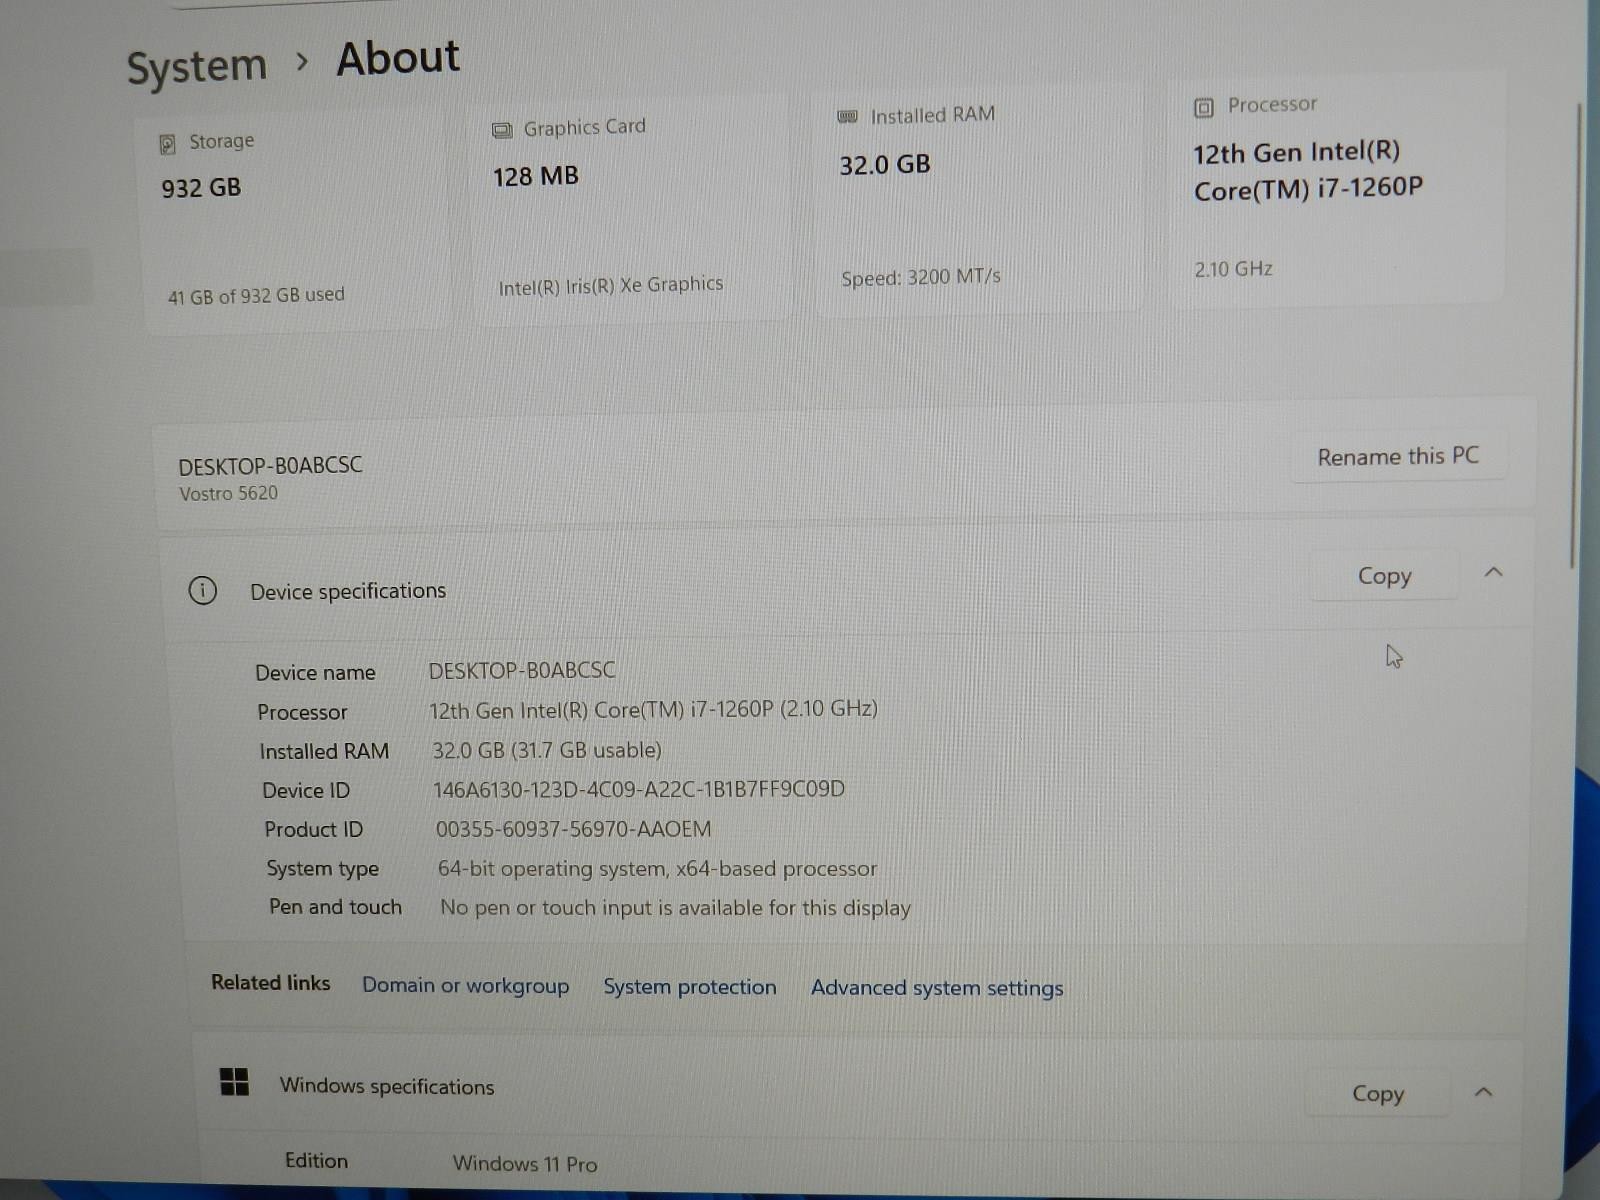Click the Storage 932 GB card
Screen dimensions: 1600x1200
[x=293, y=220]
